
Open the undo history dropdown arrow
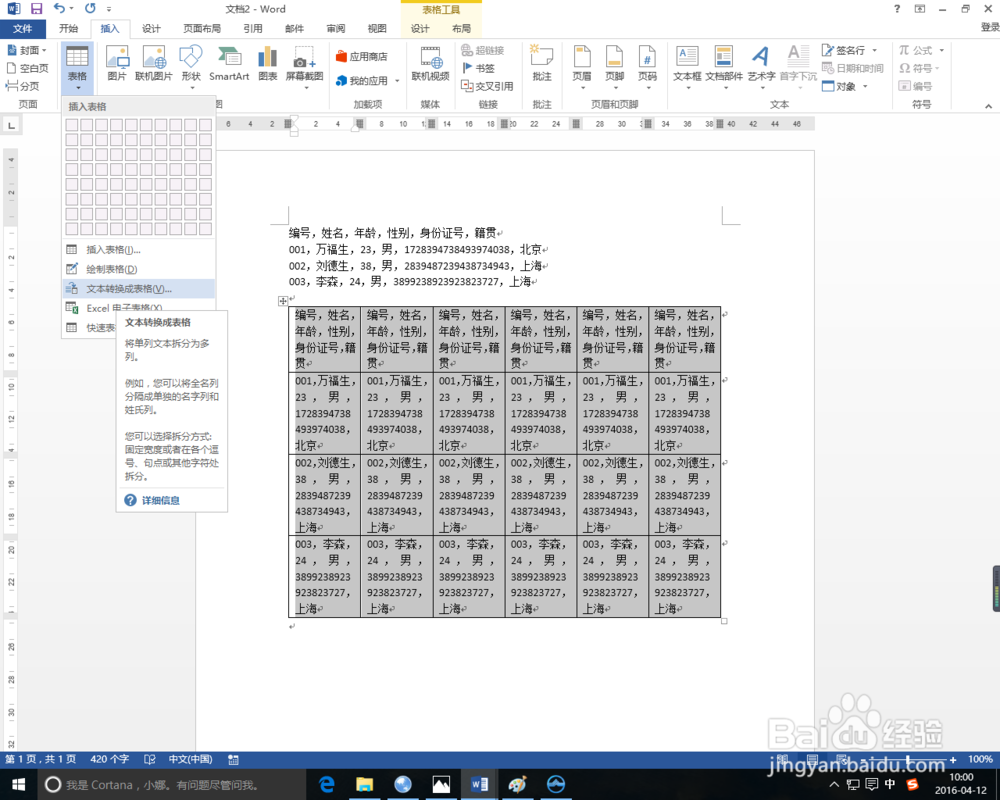tap(71, 9)
